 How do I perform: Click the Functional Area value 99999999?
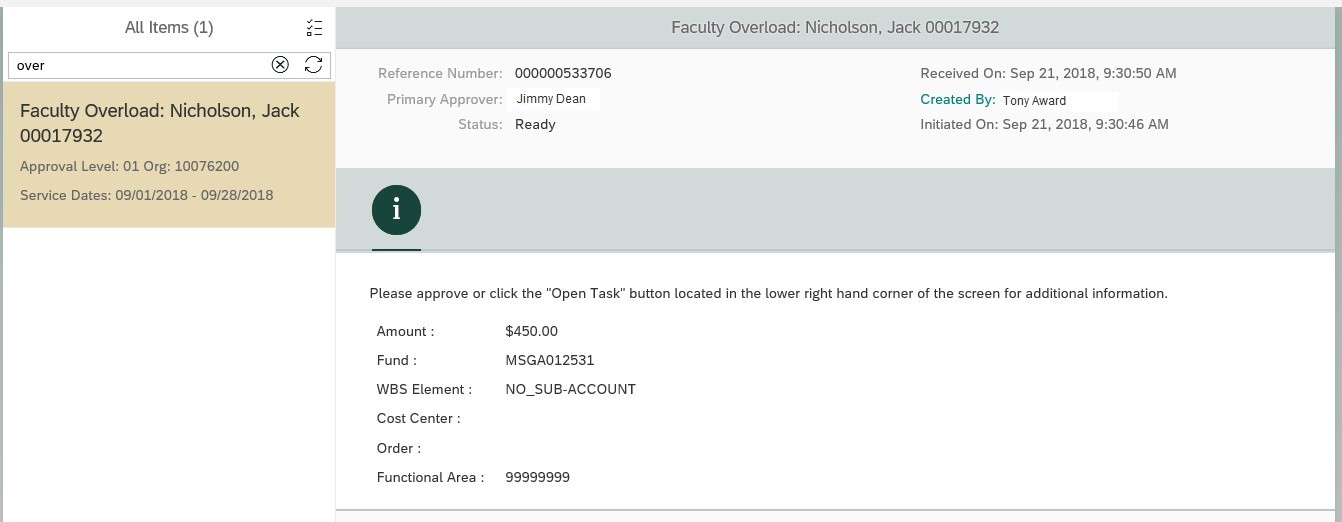tap(537, 477)
